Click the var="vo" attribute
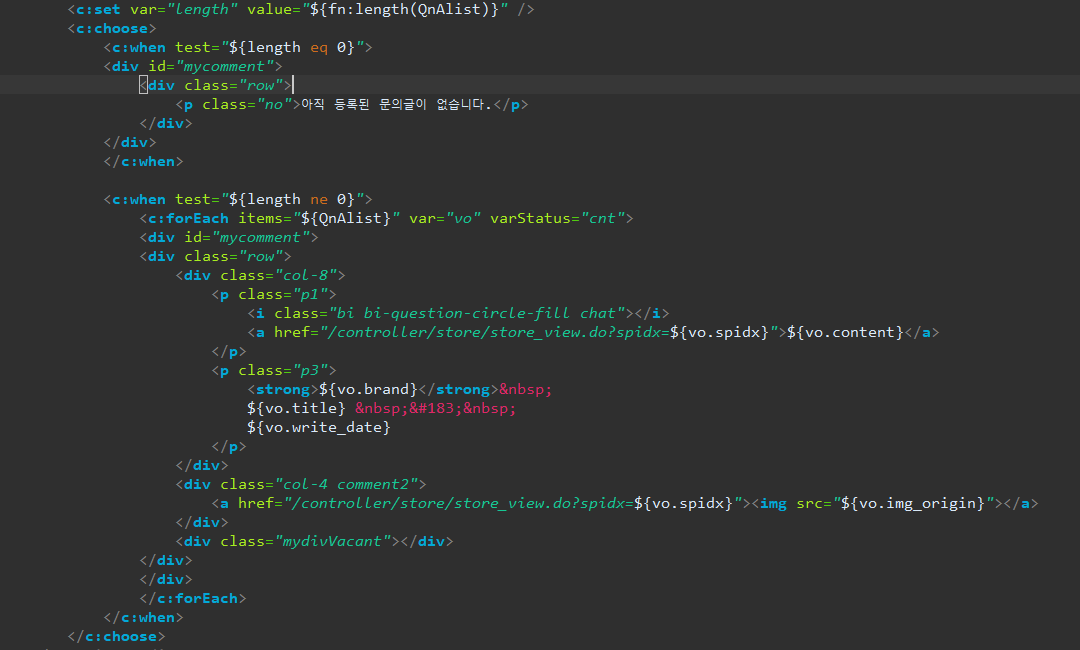 [x=445, y=218]
